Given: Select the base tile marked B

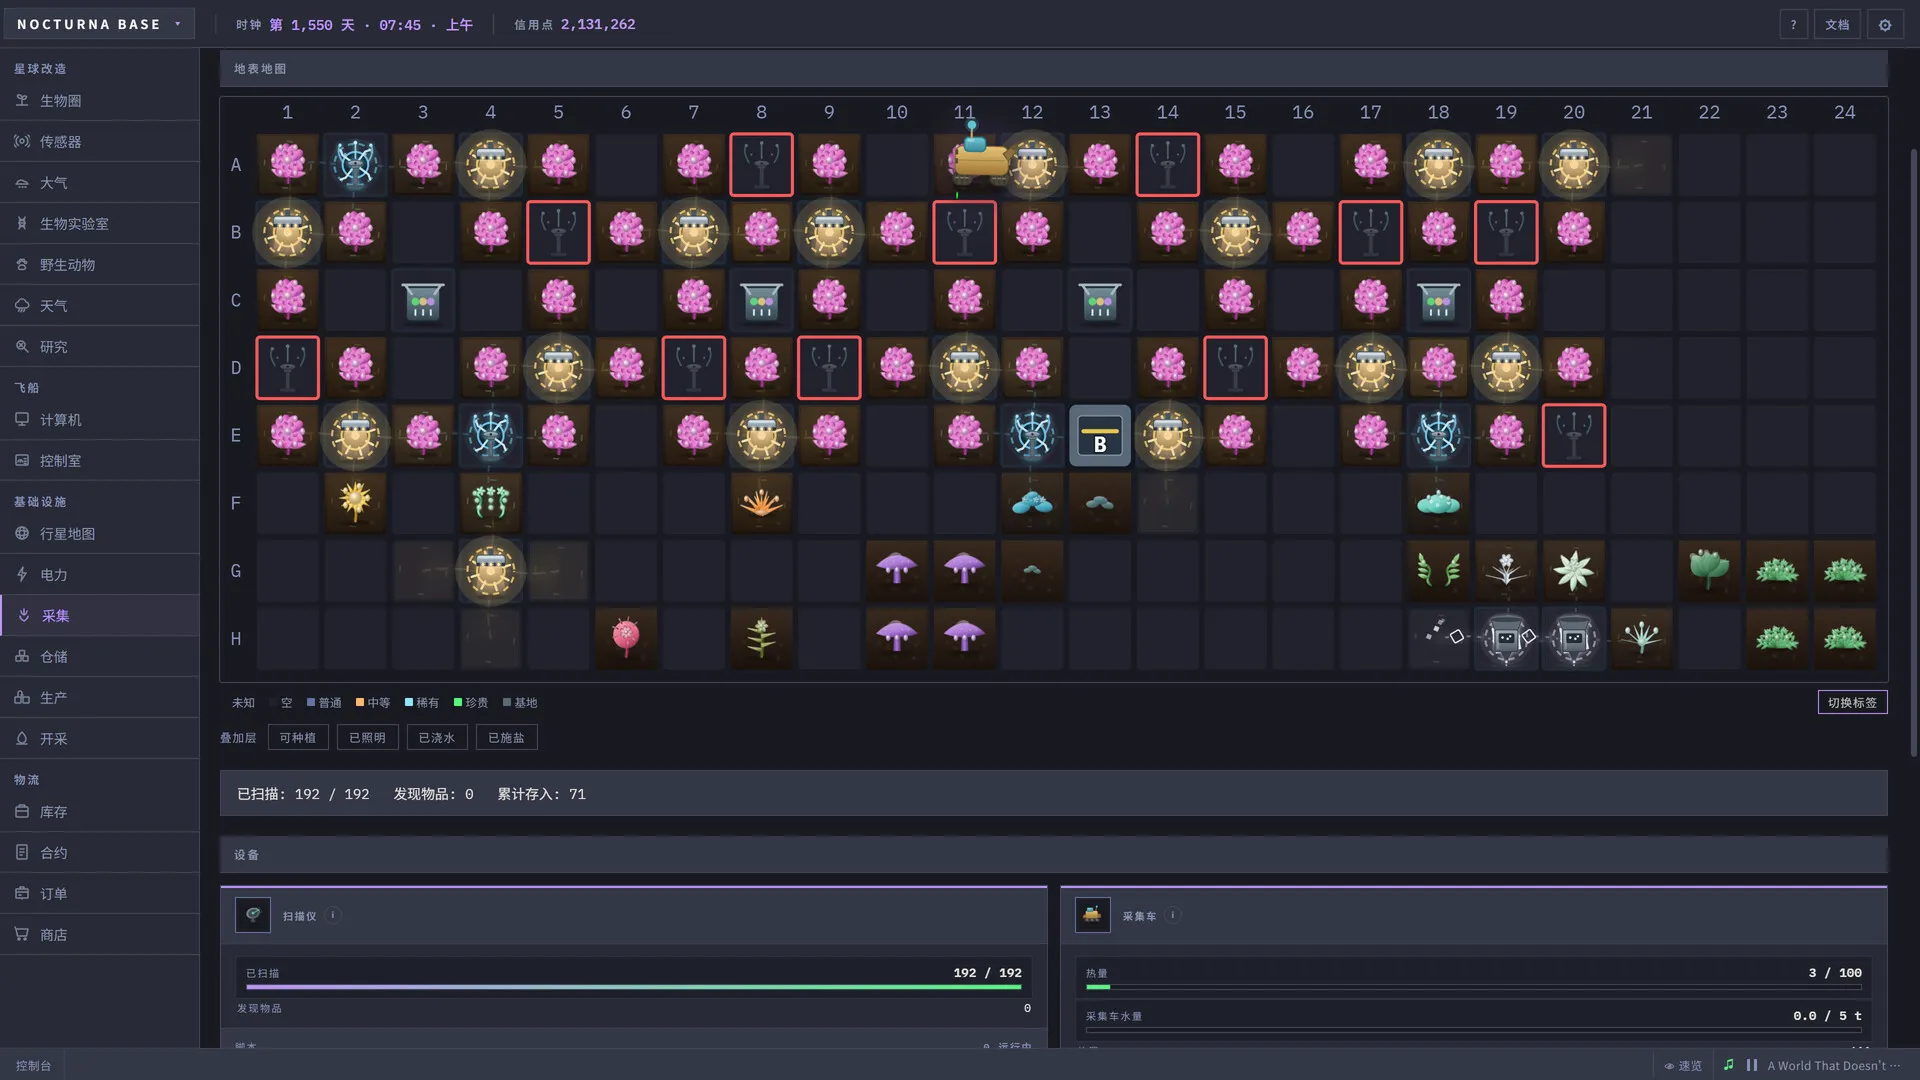Looking at the screenshot, I should [1100, 436].
